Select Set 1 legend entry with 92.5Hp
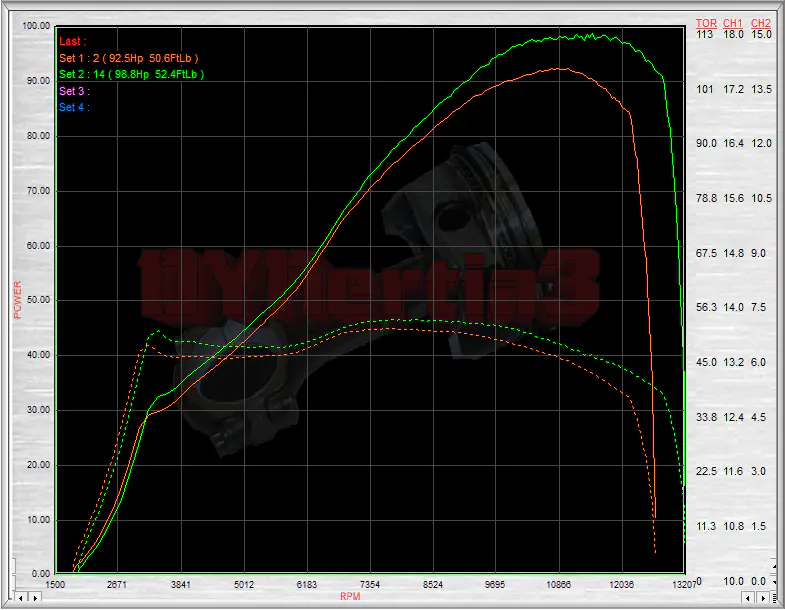This screenshot has height=610, width=785. 131,57
